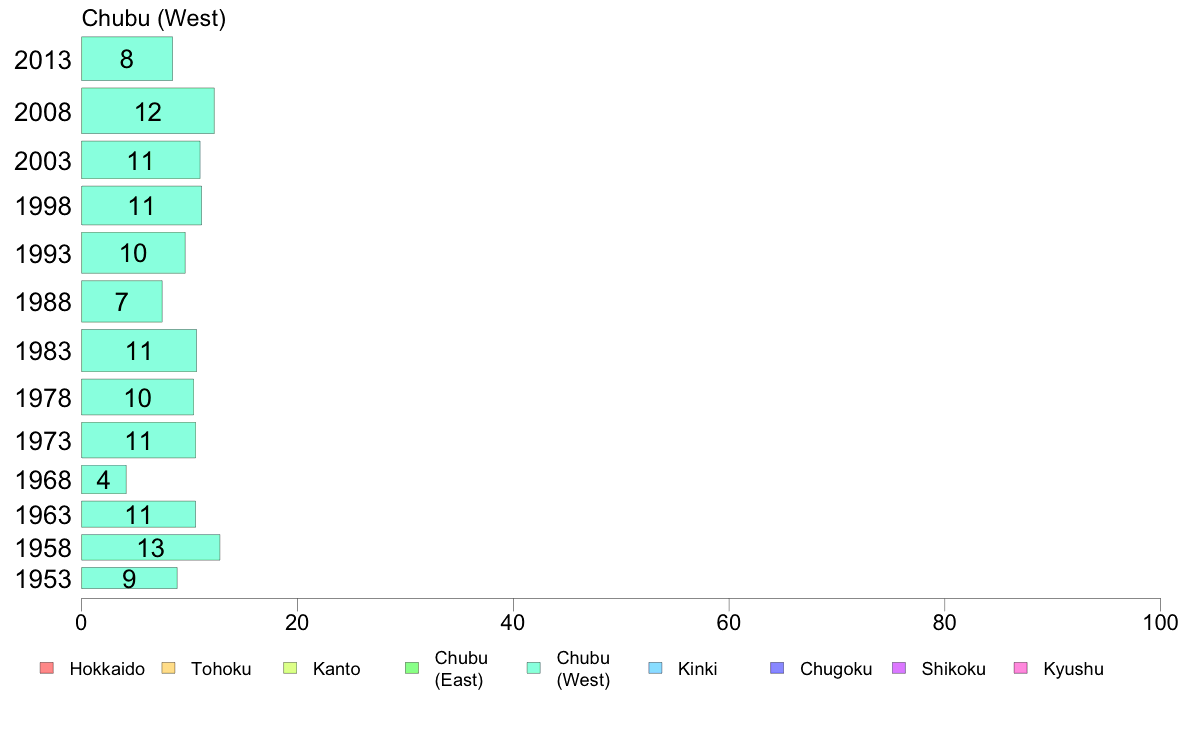1188x736 pixels.
Task: Click the Chubu (East) green legend swatch
Action: click(412, 668)
